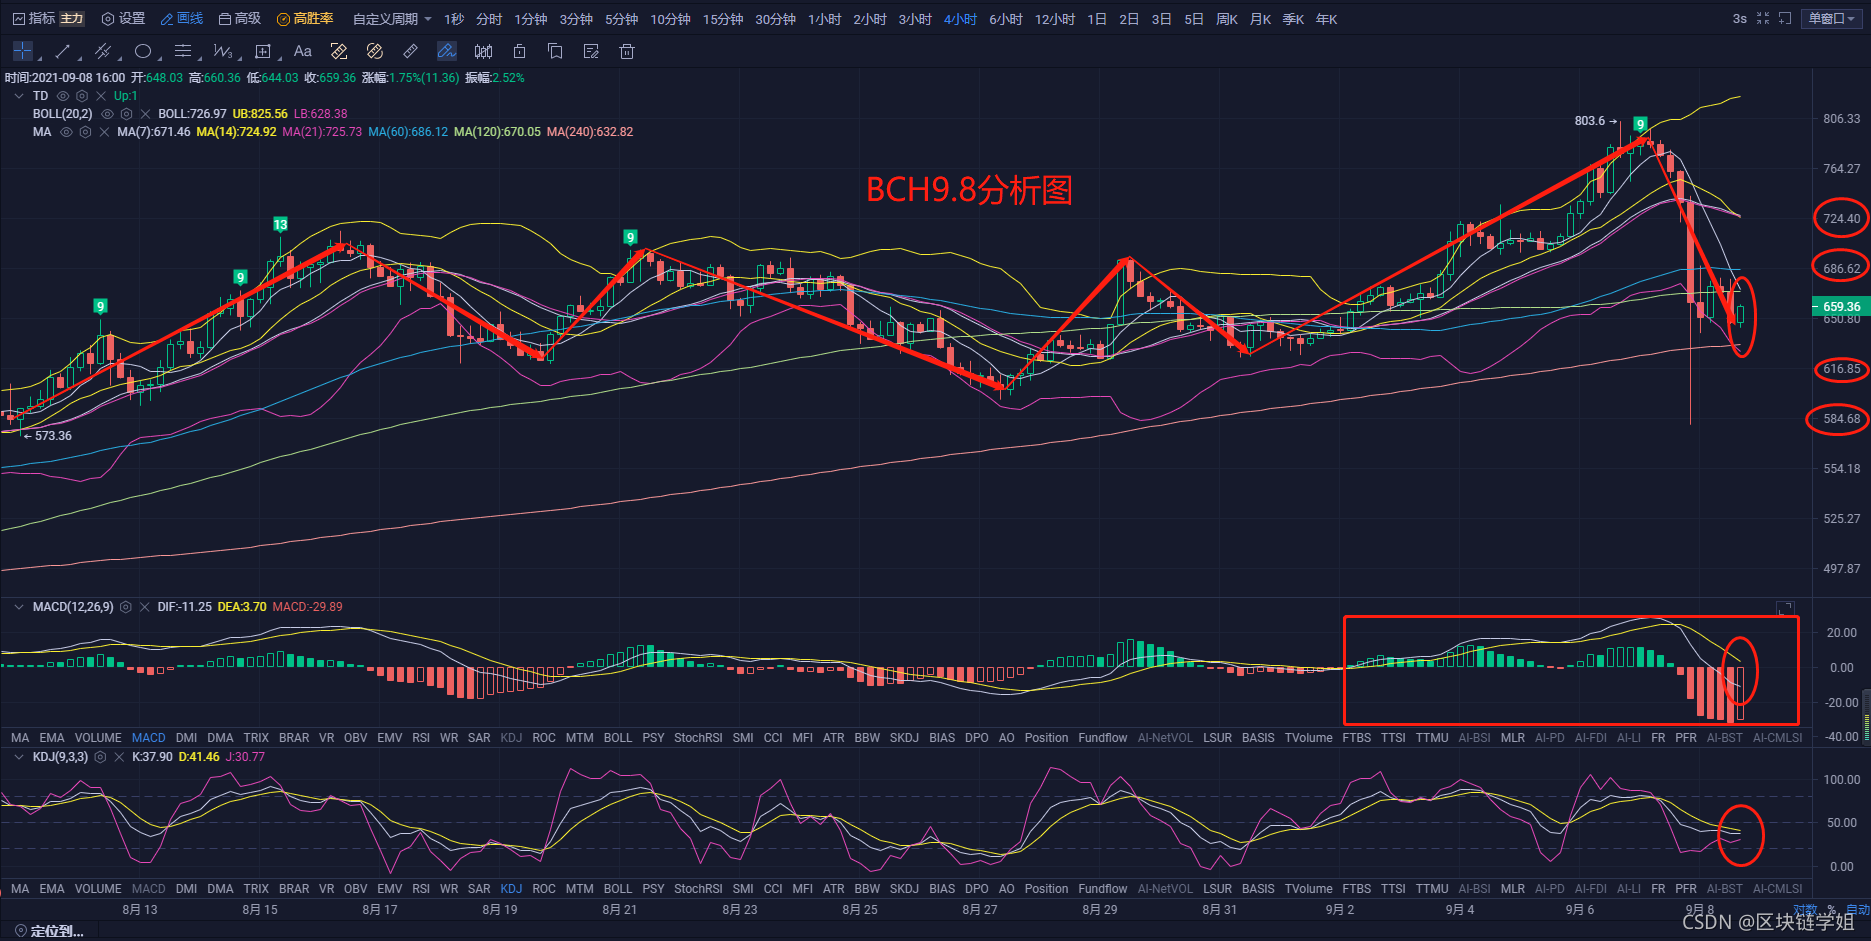The image size is (1871, 941).
Task: Click the second ruler range tool
Action: click(375, 51)
